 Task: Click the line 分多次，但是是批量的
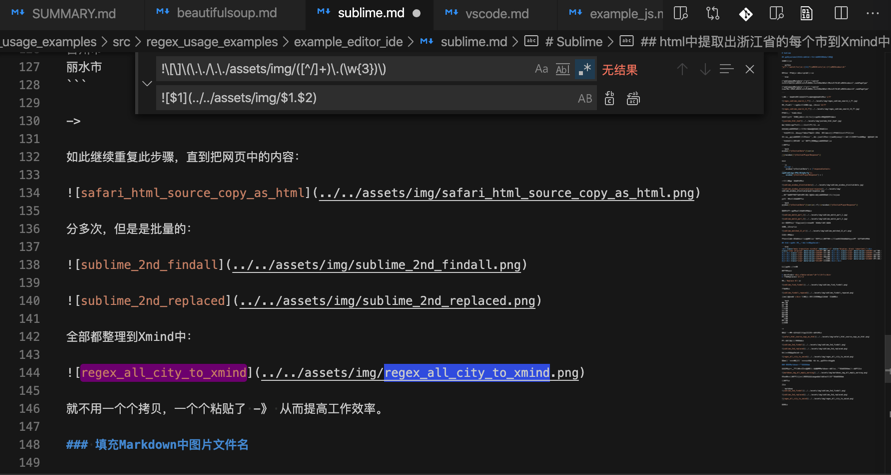tap(129, 229)
